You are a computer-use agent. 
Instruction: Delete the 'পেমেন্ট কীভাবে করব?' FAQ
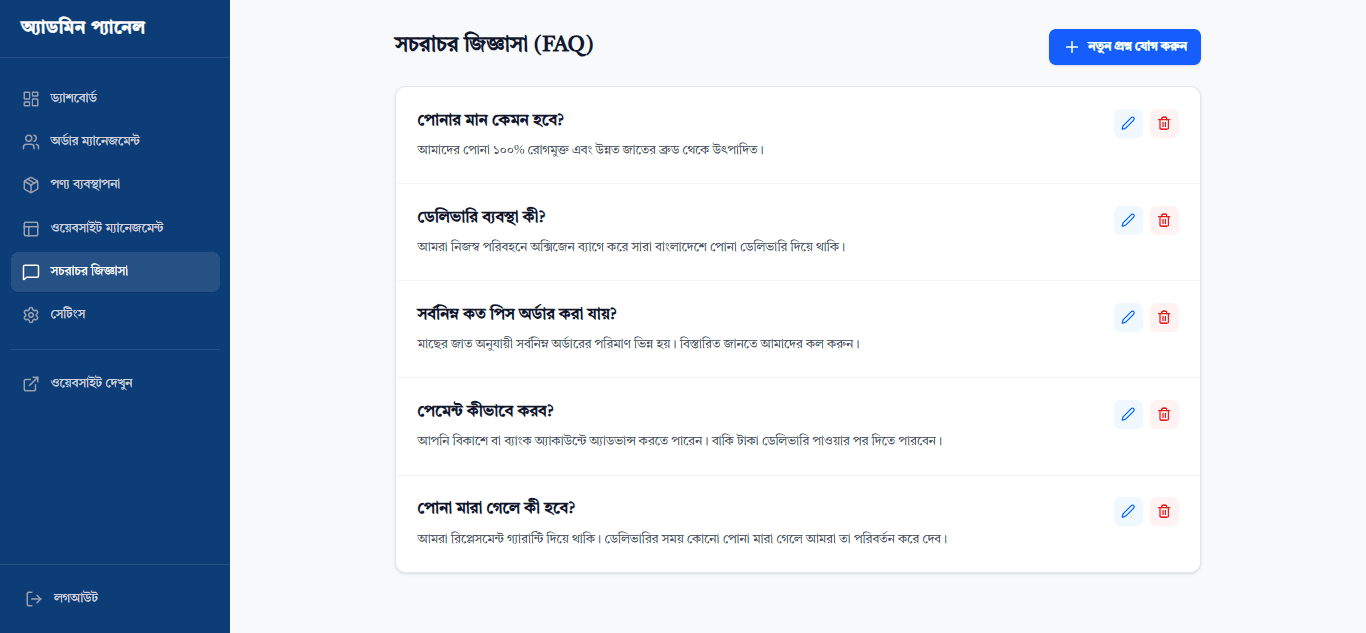(1164, 414)
